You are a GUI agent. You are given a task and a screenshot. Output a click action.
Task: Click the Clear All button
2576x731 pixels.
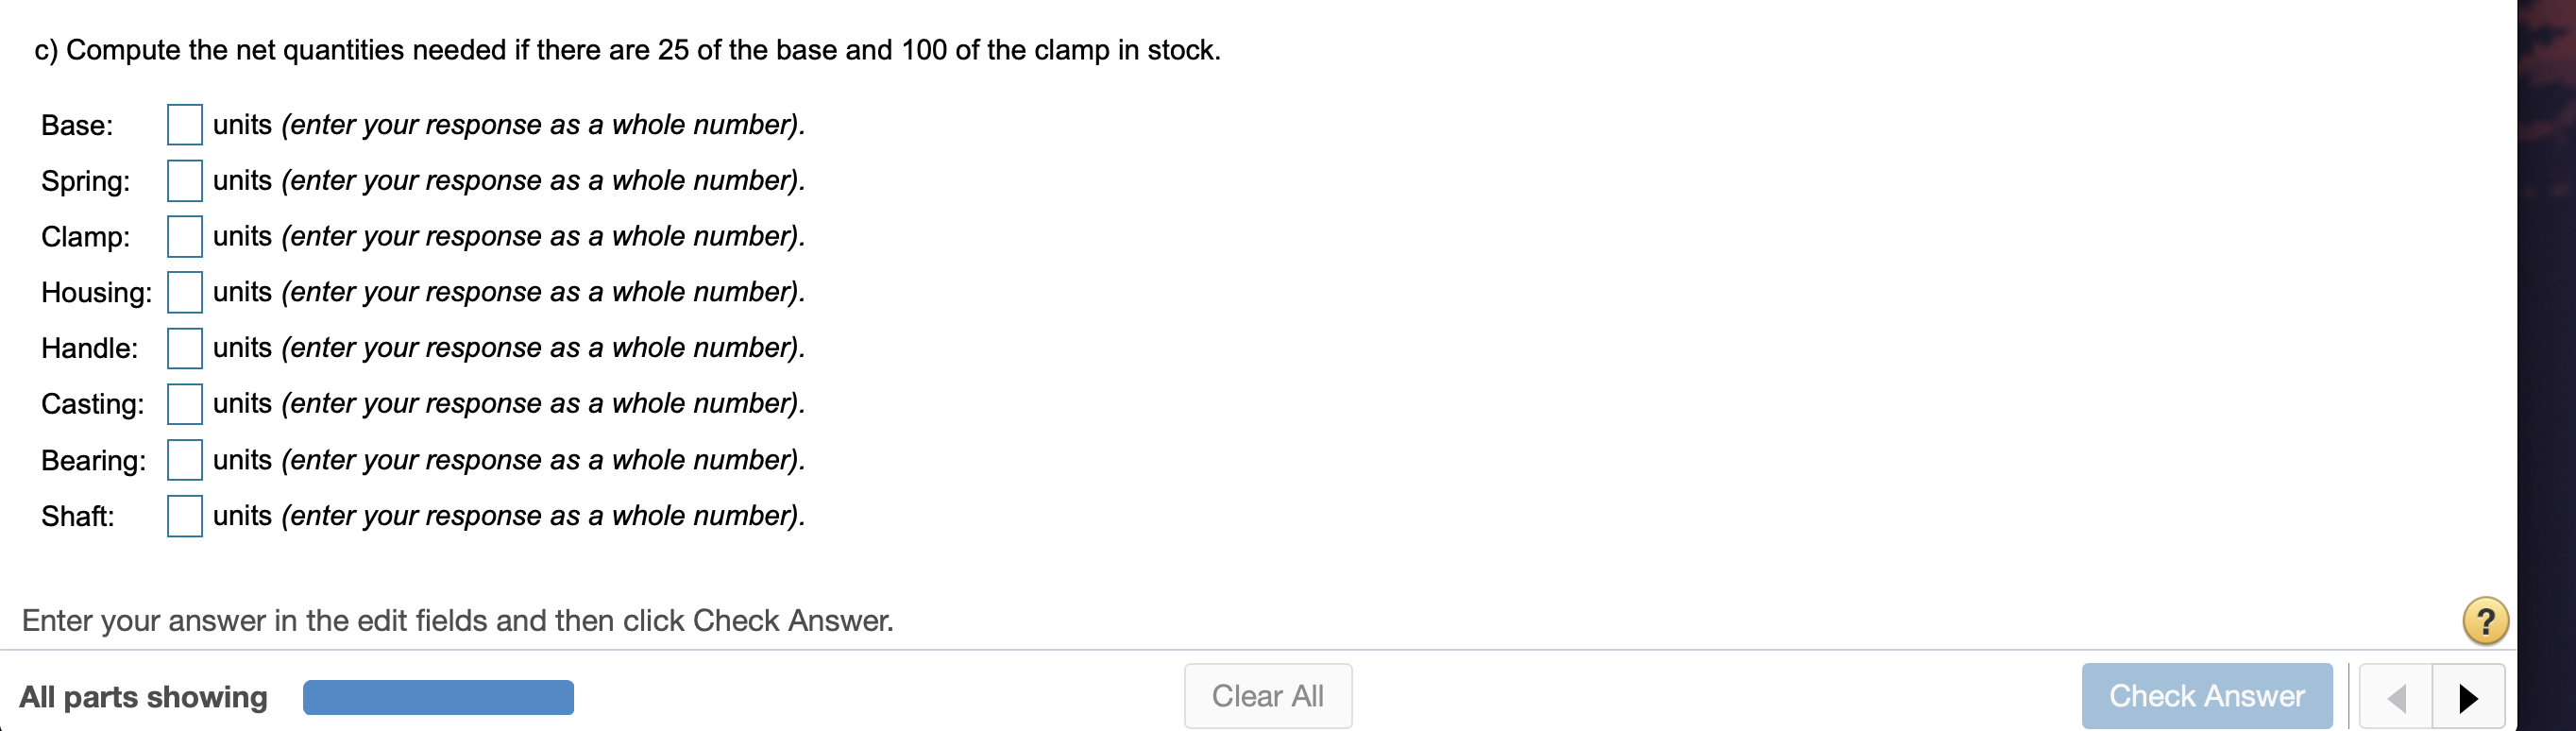tap(1267, 696)
